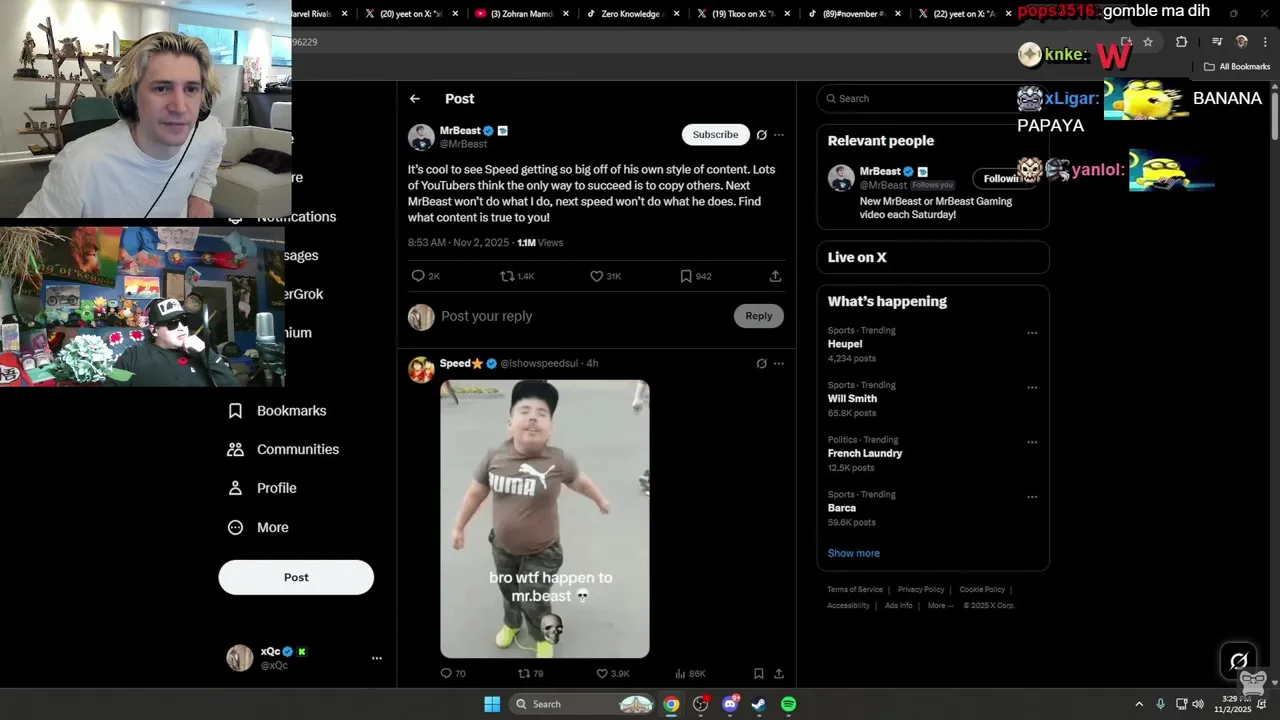The height and width of the screenshot is (720, 1280).
Task: Open Accessibility footer link
Action: (848, 605)
